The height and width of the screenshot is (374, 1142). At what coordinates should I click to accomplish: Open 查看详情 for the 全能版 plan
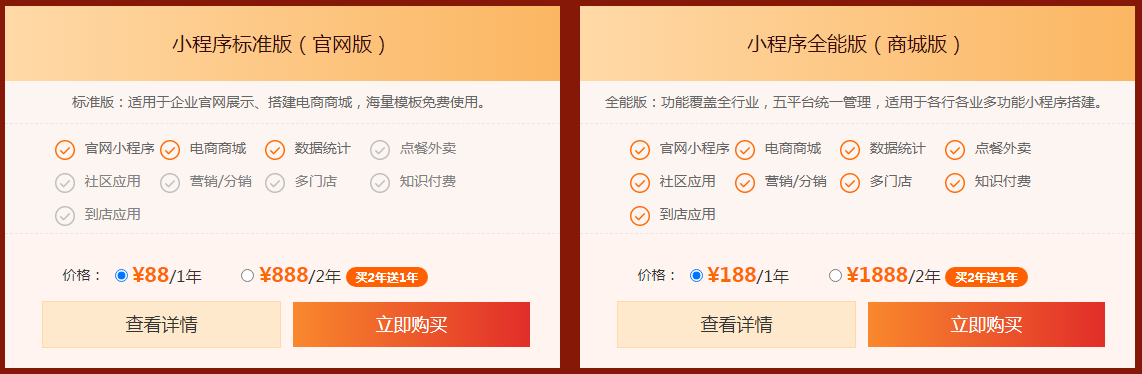(736, 325)
